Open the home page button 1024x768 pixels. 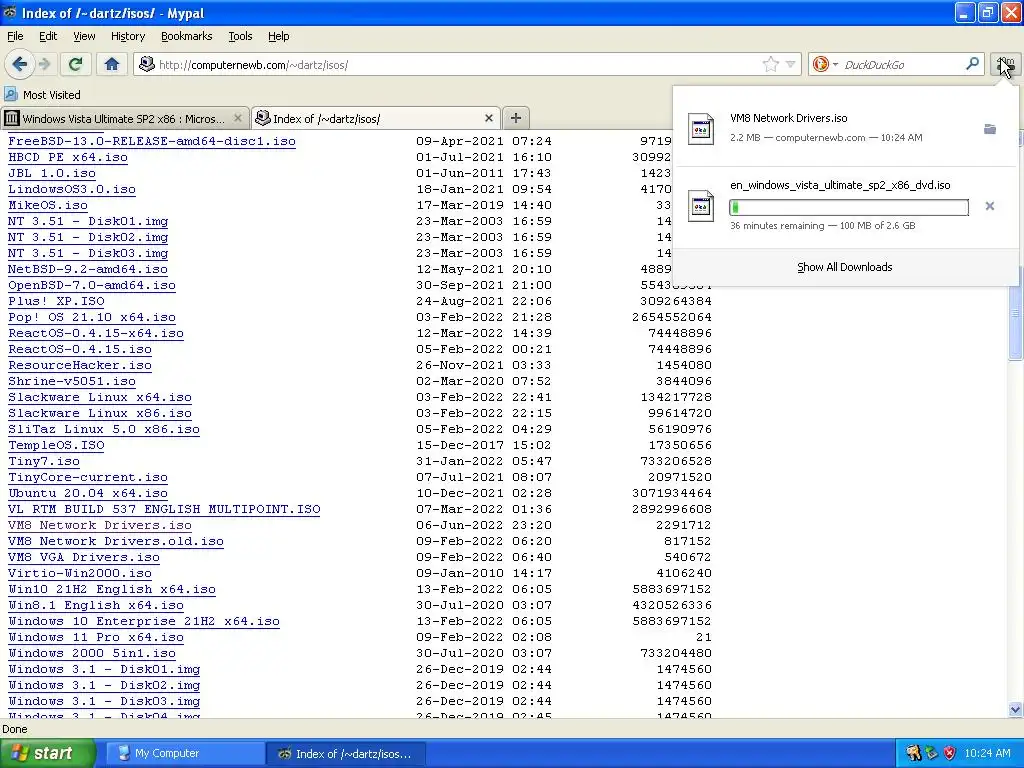click(x=112, y=64)
